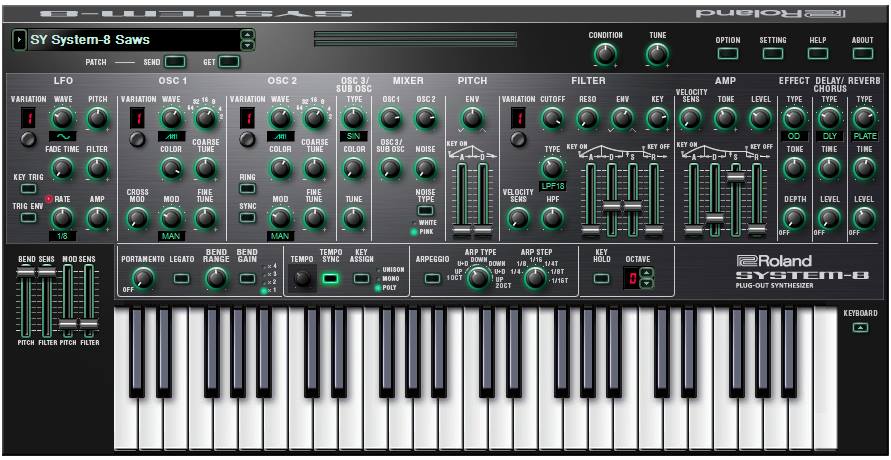The height and width of the screenshot is (460, 891).
Task: Click the LFO FADE TIME knob
Action: (x=63, y=168)
